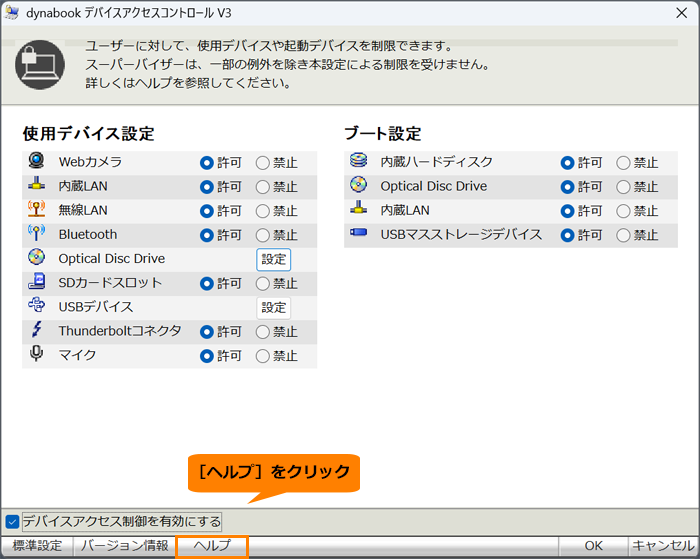The width and height of the screenshot is (700, 559).
Task: Open バージョン情報
Action: [125, 545]
